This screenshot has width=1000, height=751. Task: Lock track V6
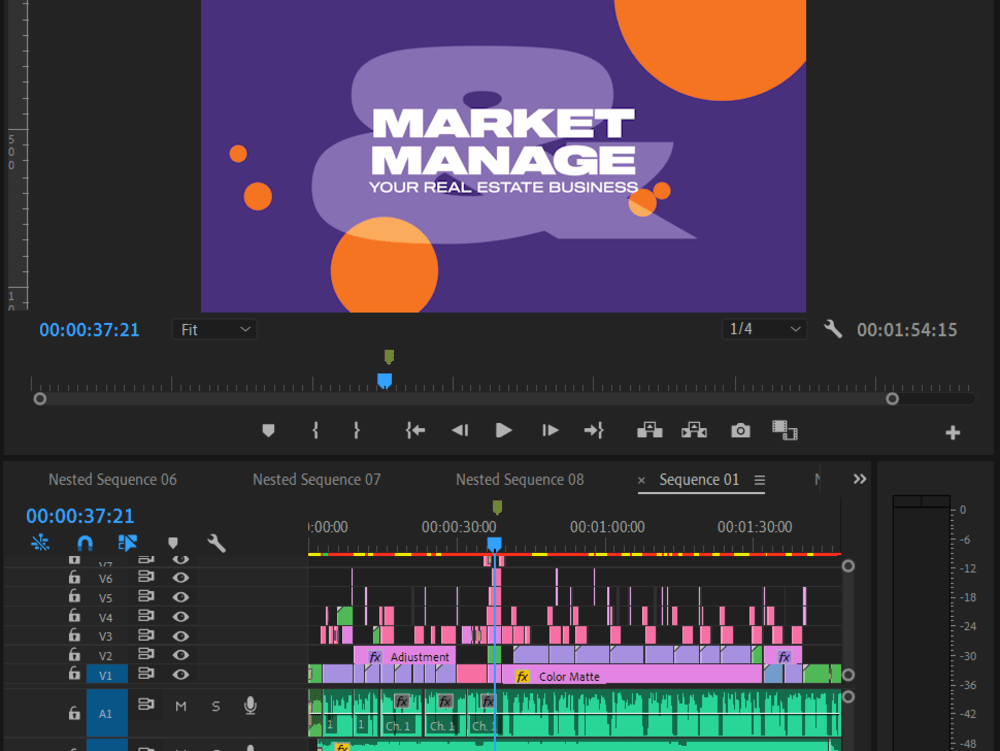75,577
